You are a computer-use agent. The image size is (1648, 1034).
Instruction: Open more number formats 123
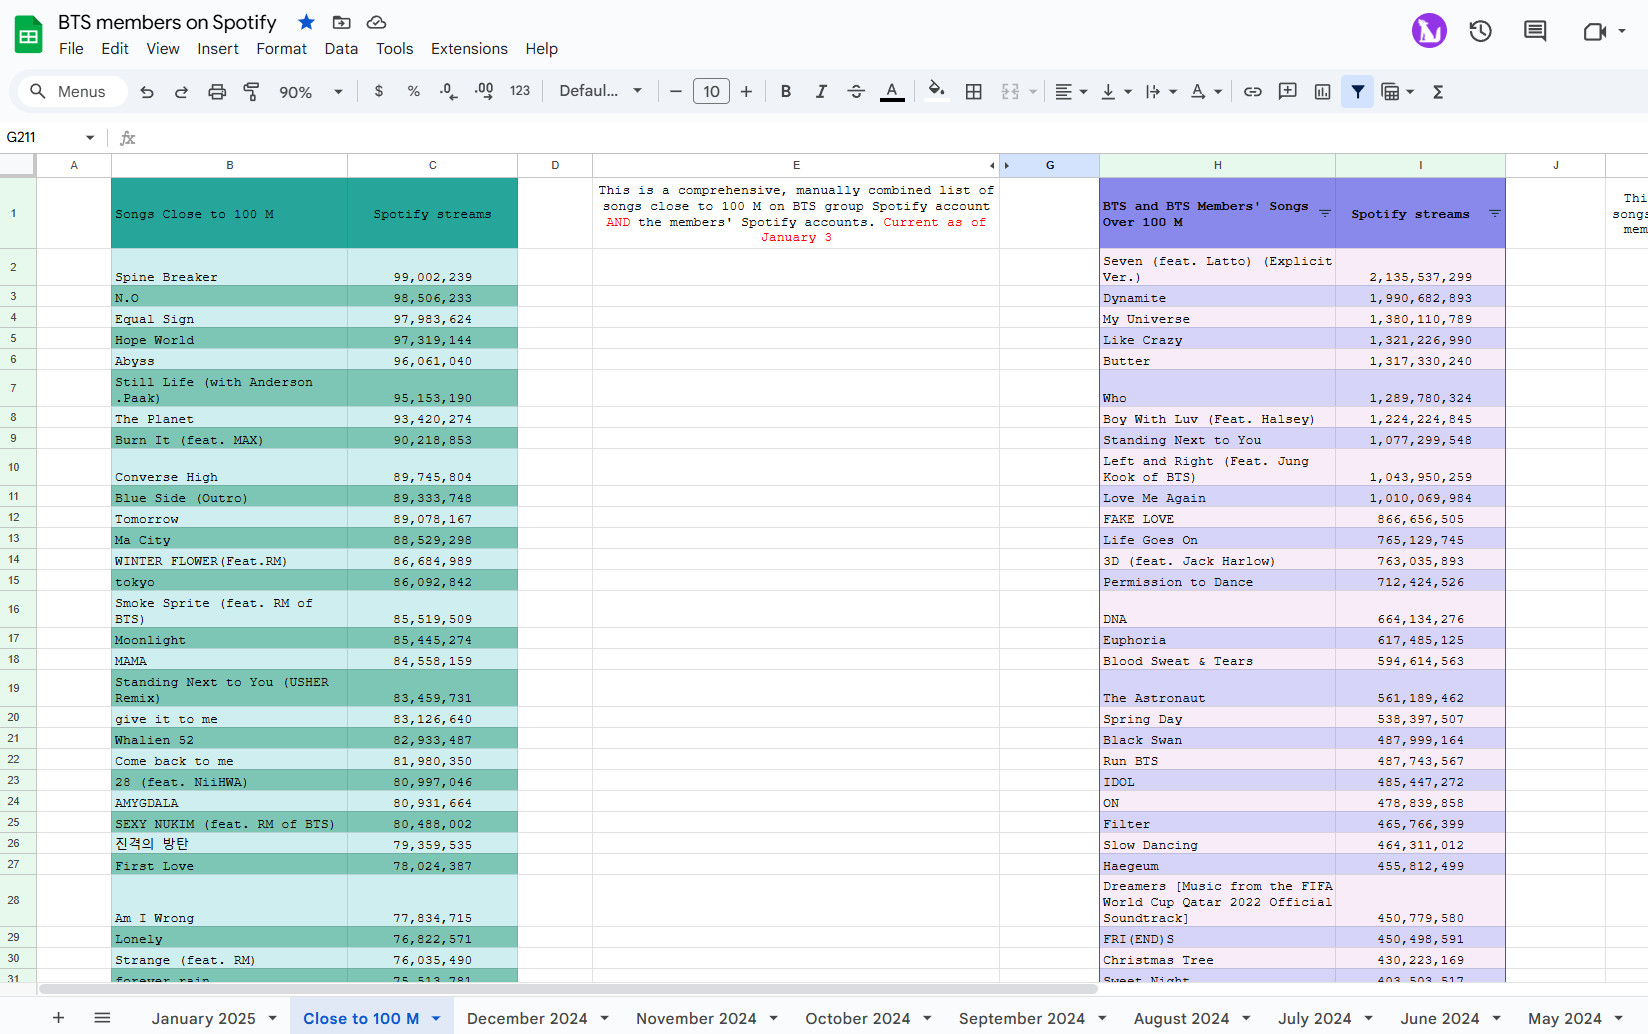pyautogui.click(x=520, y=91)
